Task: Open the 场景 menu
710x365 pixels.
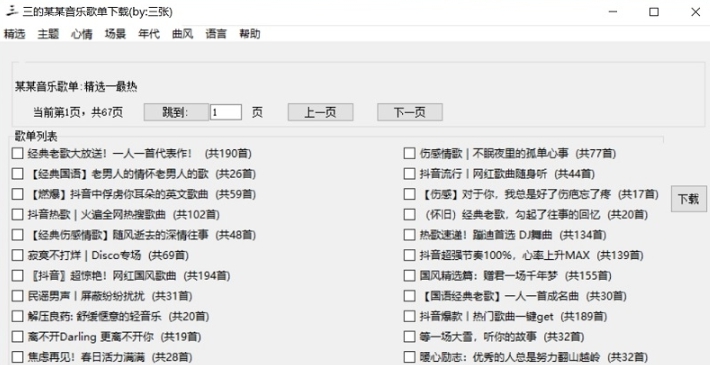Action: tap(115, 34)
